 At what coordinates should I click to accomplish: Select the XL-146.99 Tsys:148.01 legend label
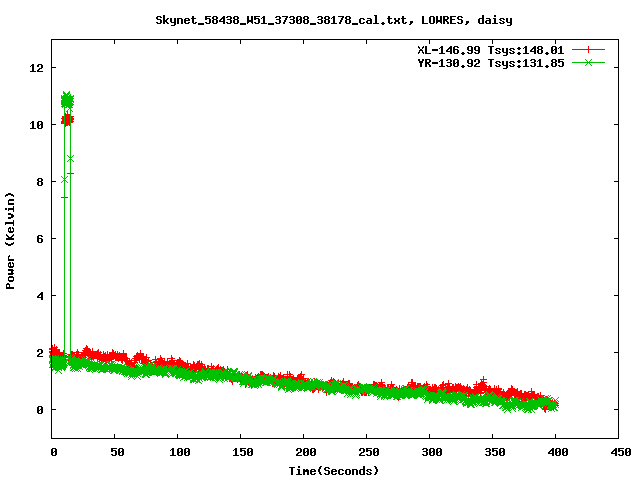tap(491, 50)
